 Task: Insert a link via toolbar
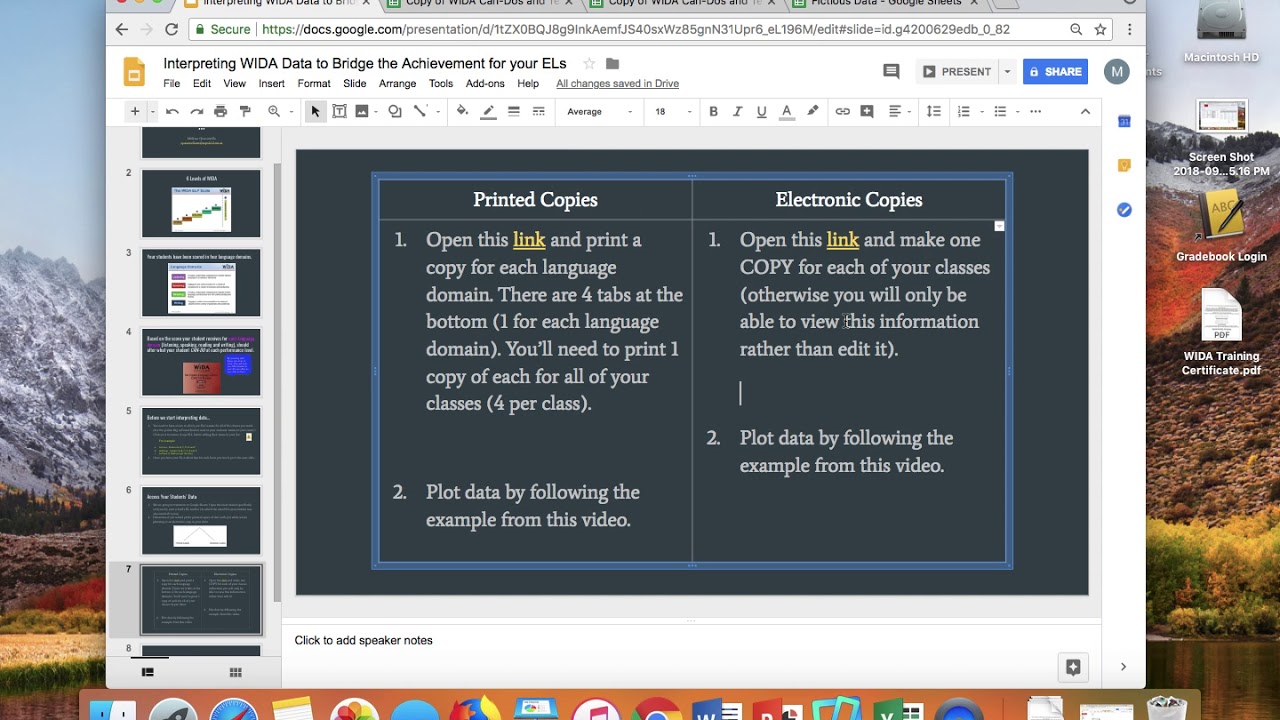843,111
